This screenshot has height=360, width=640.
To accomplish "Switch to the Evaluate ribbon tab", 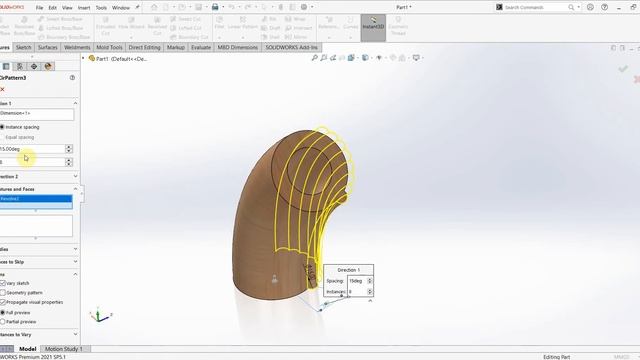I will pyautogui.click(x=201, y=47).
